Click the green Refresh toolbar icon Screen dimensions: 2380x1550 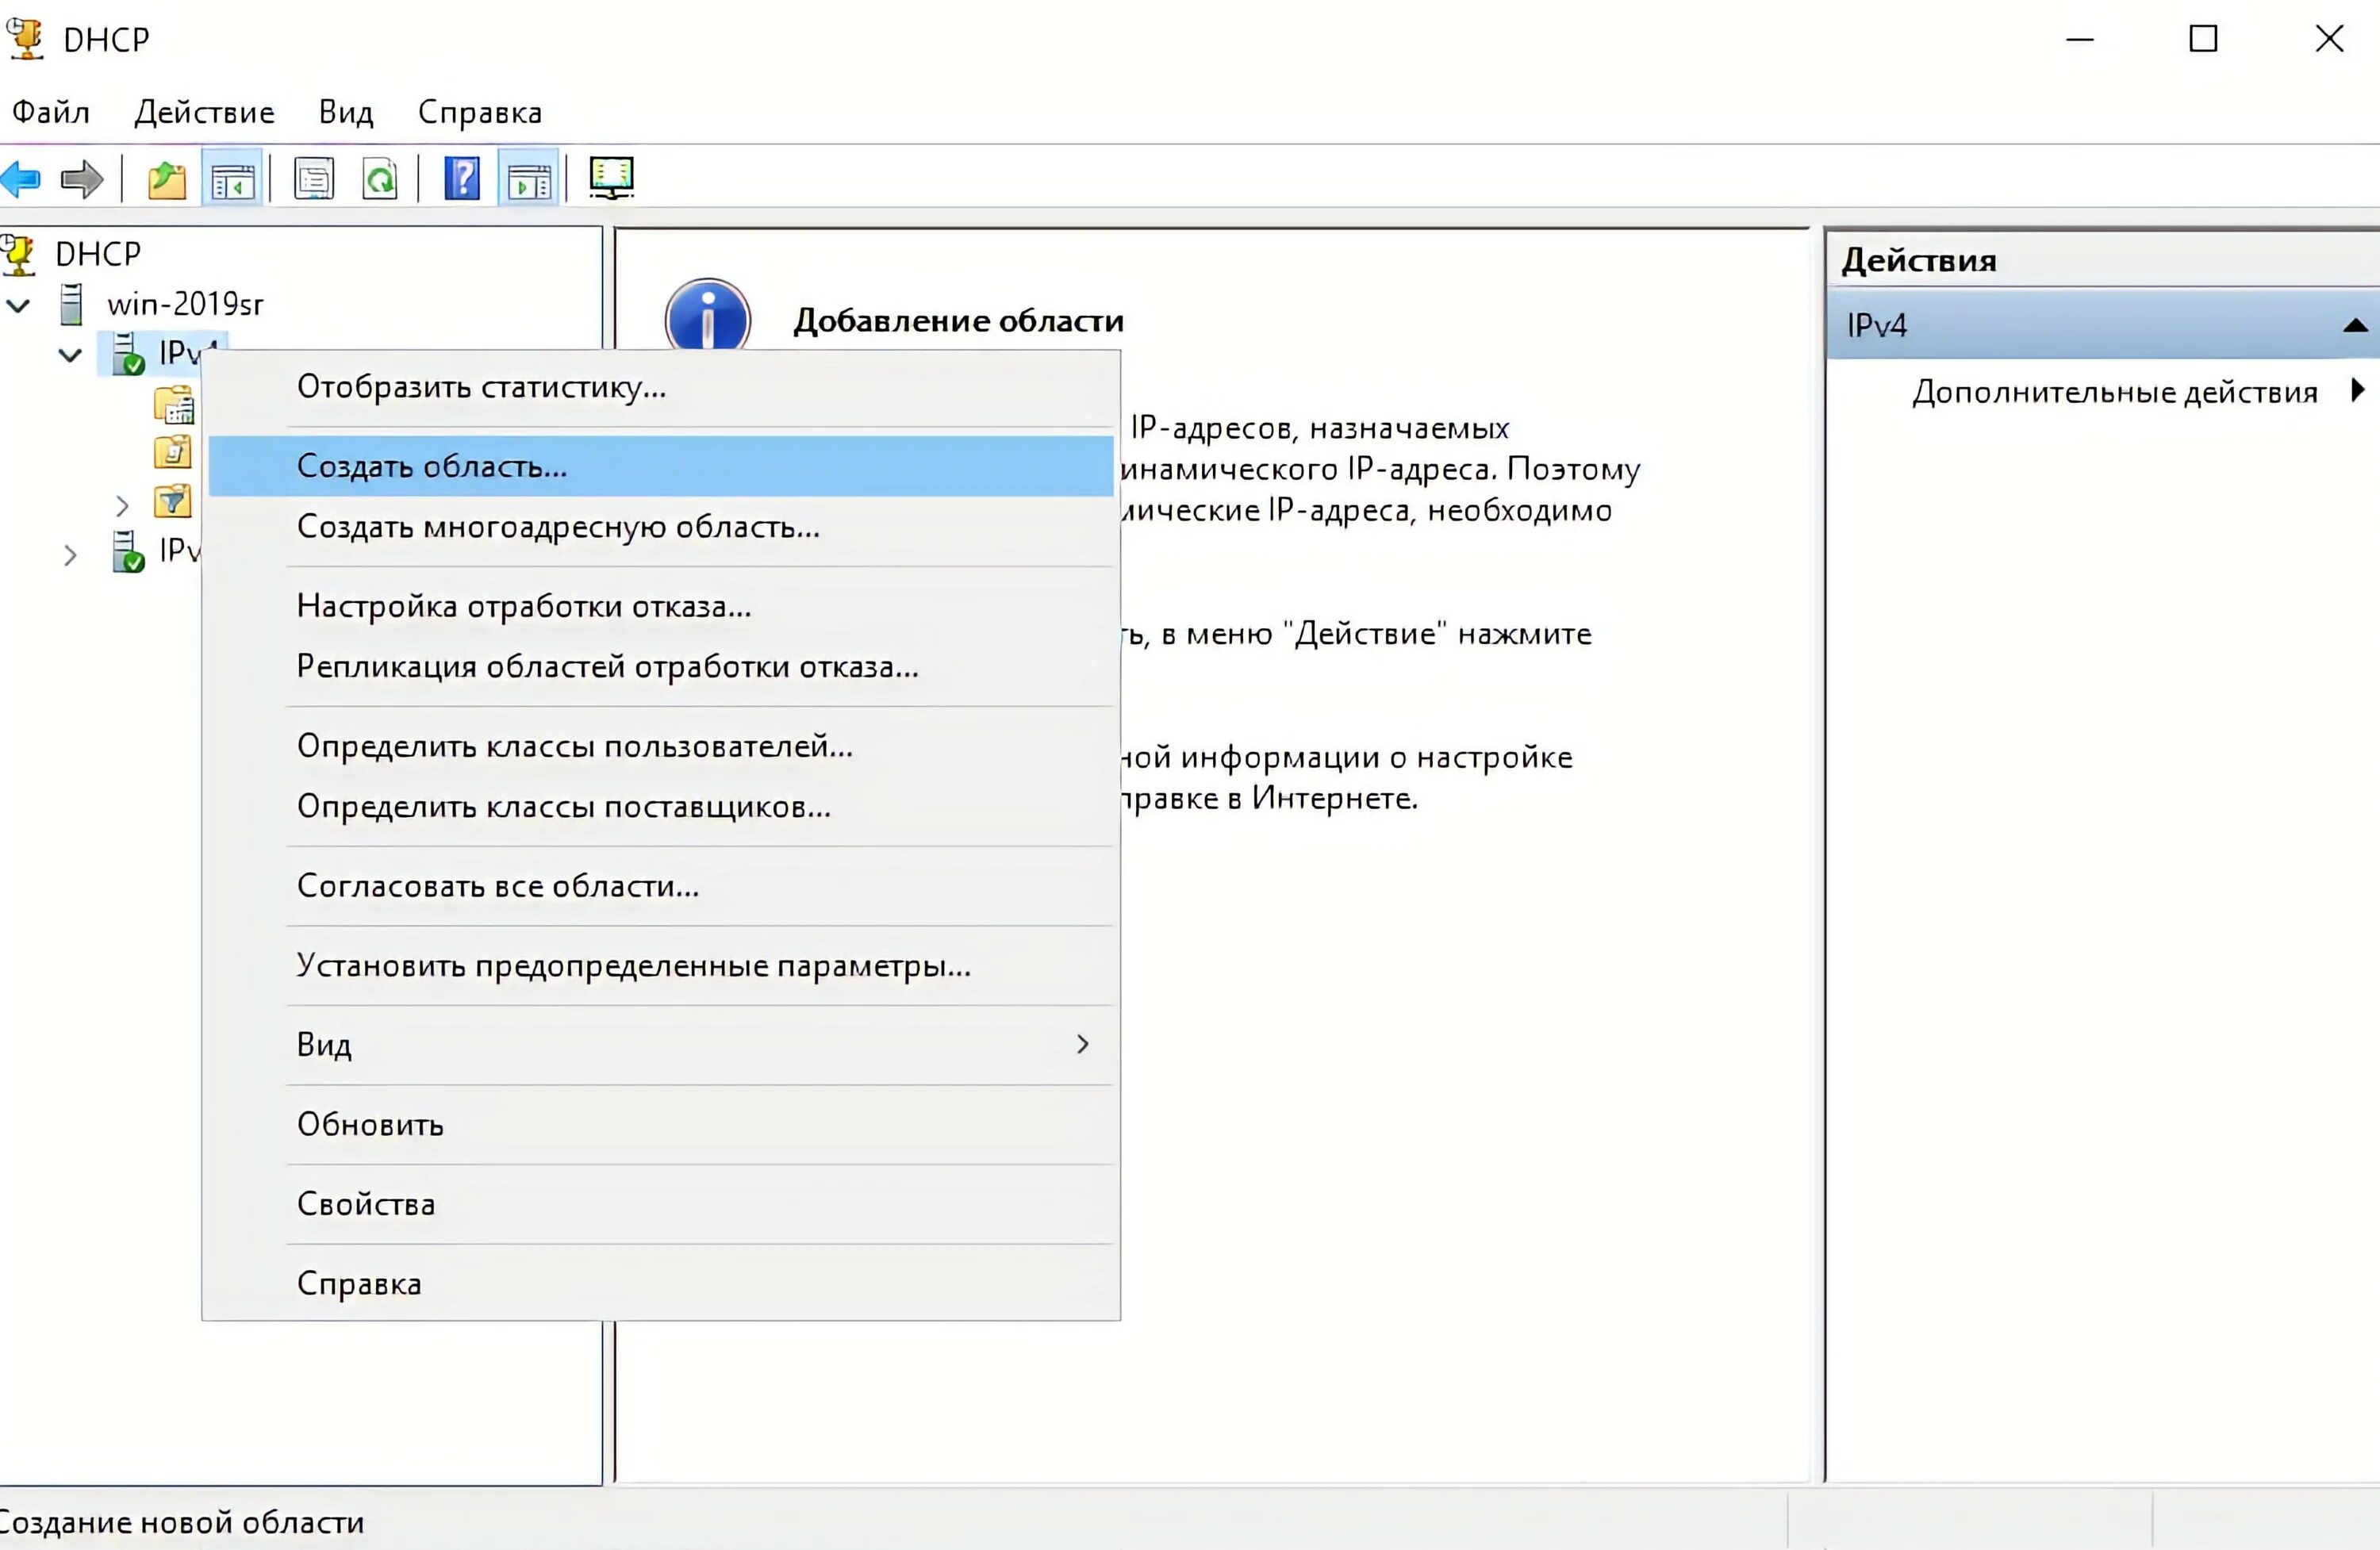coord(380,180)
